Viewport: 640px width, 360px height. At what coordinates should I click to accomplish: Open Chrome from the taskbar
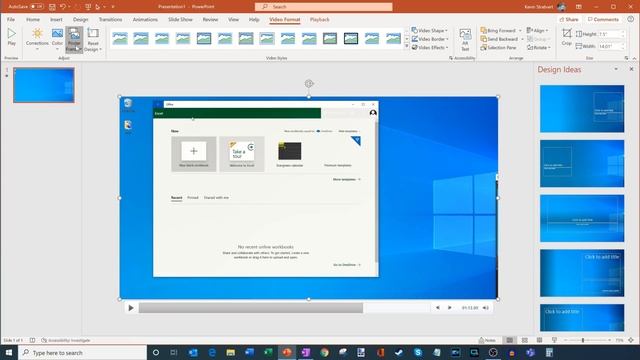pos(324,352)
